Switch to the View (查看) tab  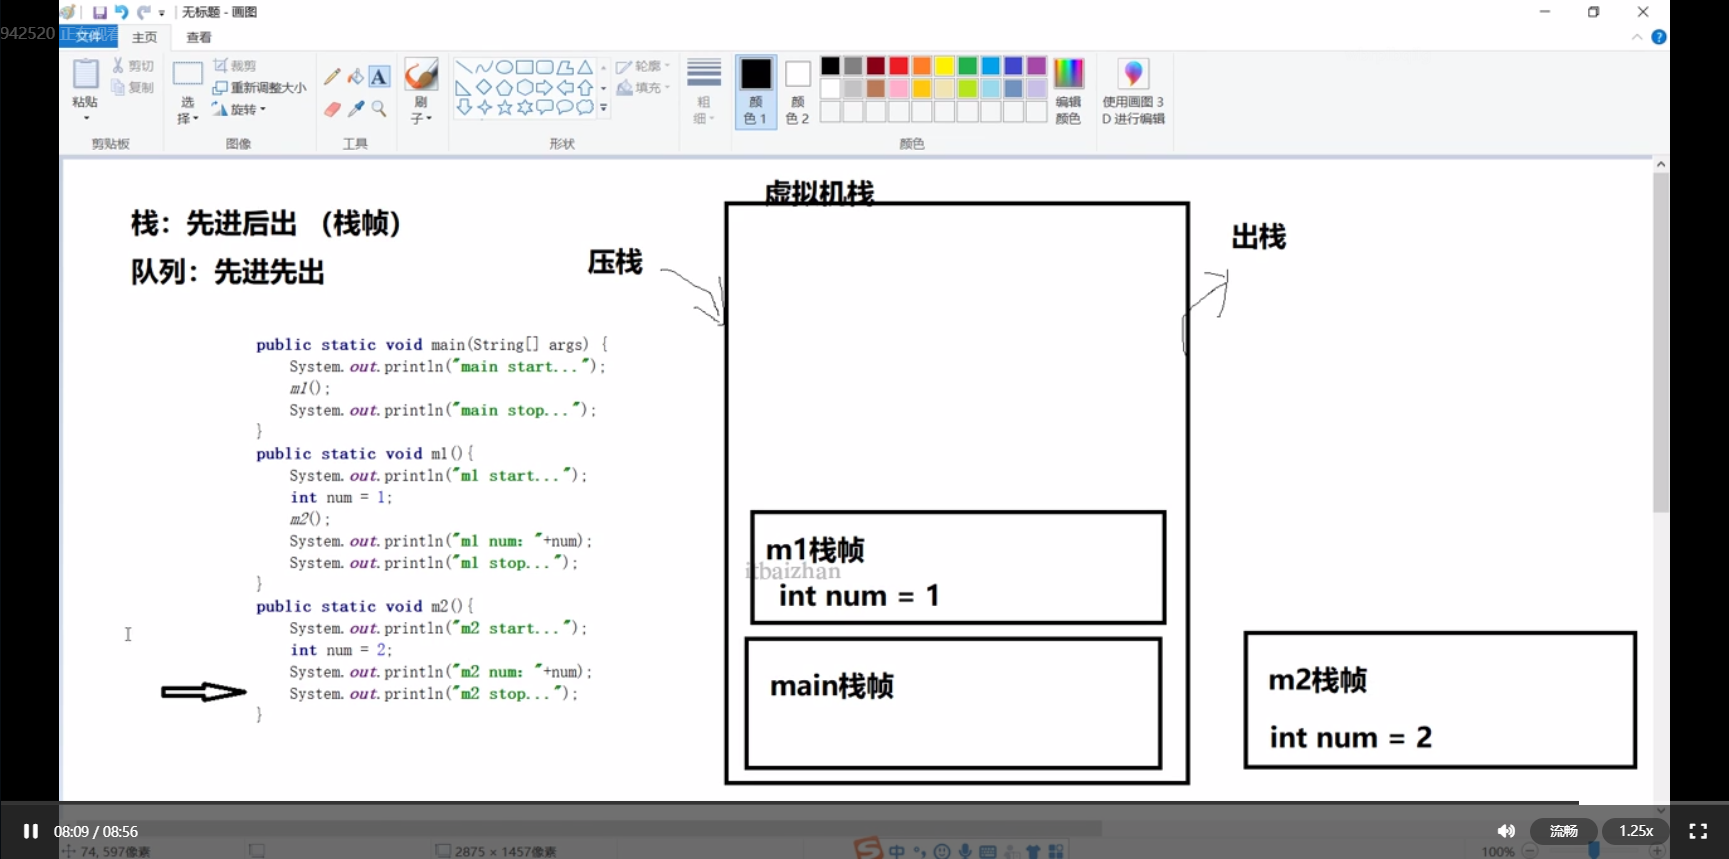click(x=199, y=37)
